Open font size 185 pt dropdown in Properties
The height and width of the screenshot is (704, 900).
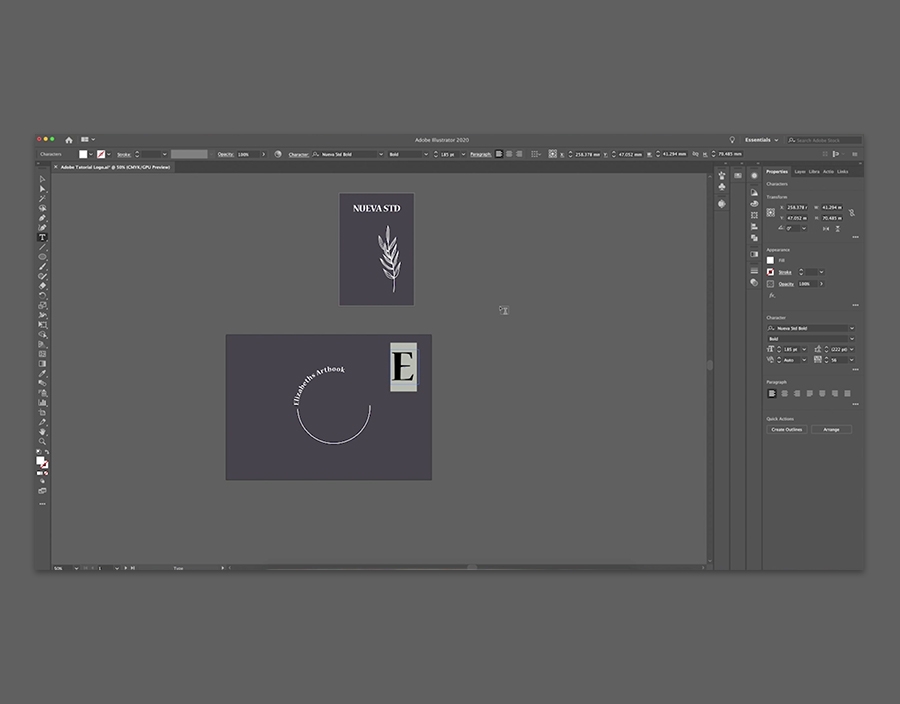(x=804, y=349)
